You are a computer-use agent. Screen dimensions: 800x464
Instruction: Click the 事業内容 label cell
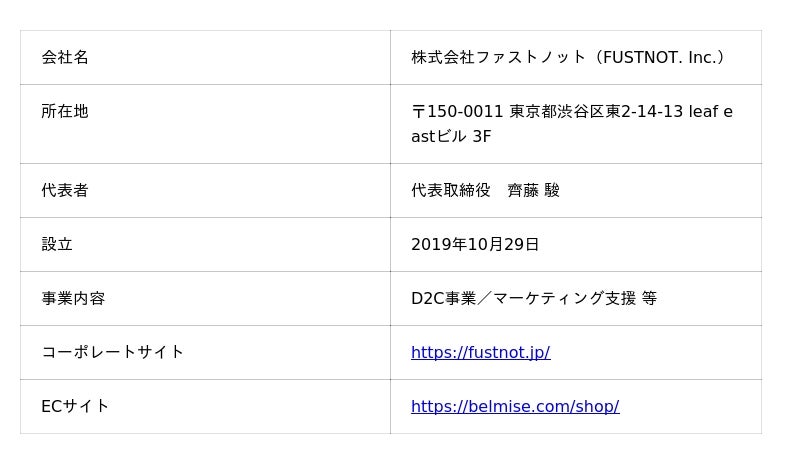(73, 298)
